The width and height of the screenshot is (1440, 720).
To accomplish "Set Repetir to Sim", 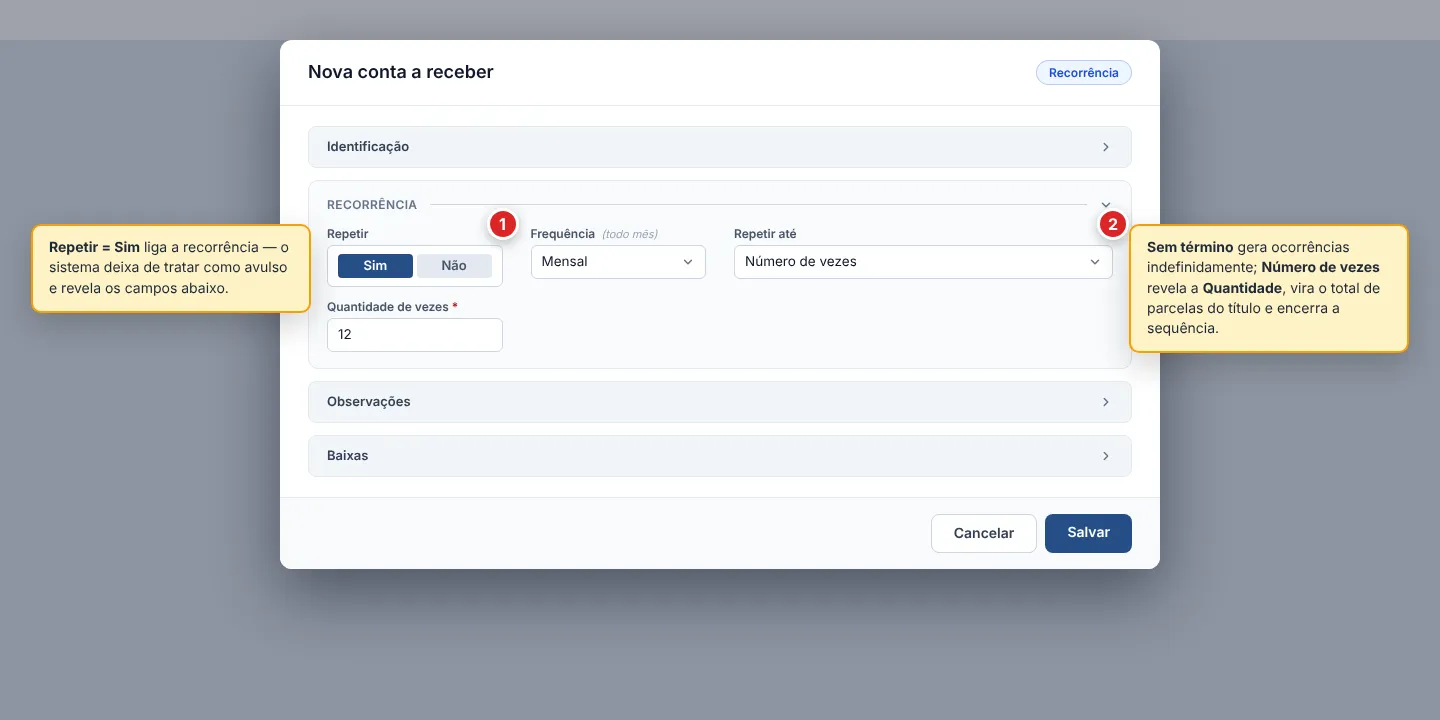I will point(375,266).
